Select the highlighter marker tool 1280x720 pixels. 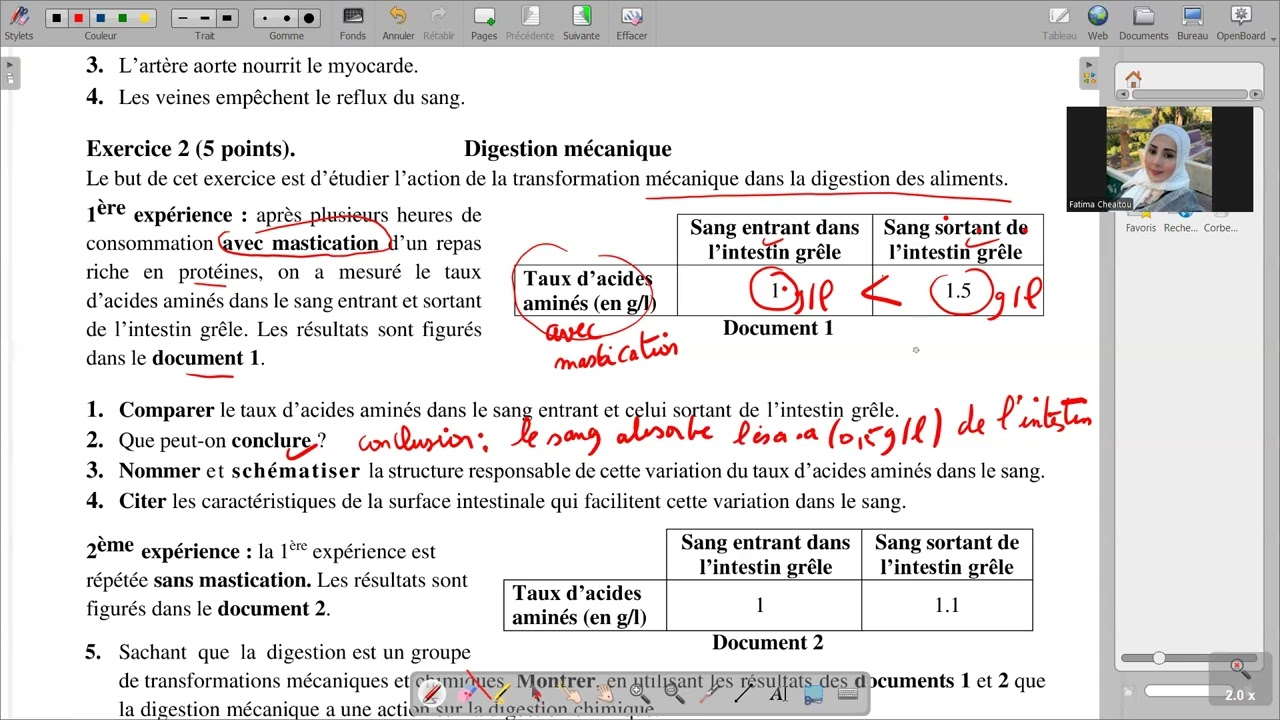pyautogui.click(x=501, y=694)
